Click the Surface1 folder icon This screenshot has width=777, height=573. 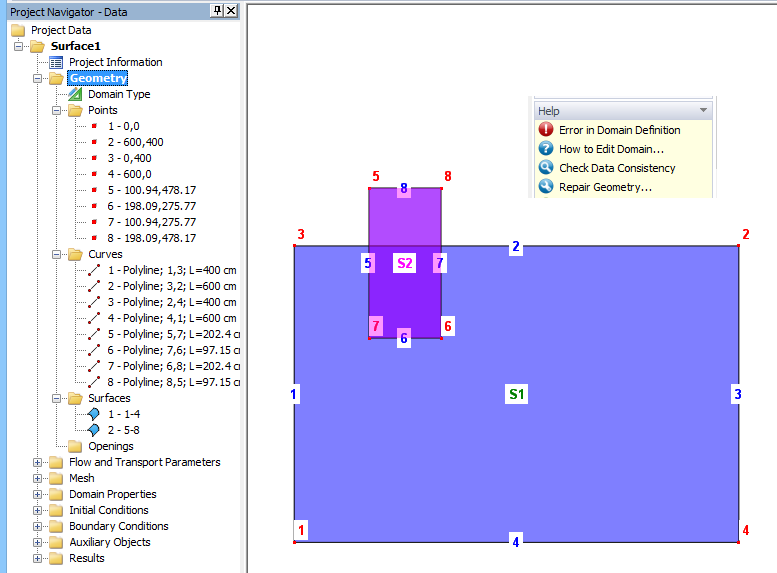click(37, 47)
